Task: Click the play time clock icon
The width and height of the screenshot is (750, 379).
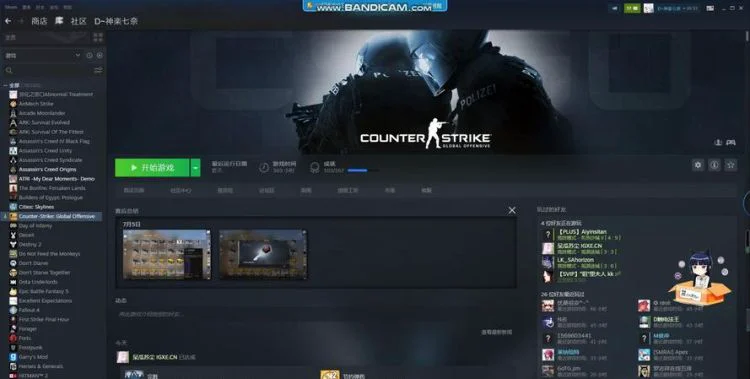Action: click(264, 167)
